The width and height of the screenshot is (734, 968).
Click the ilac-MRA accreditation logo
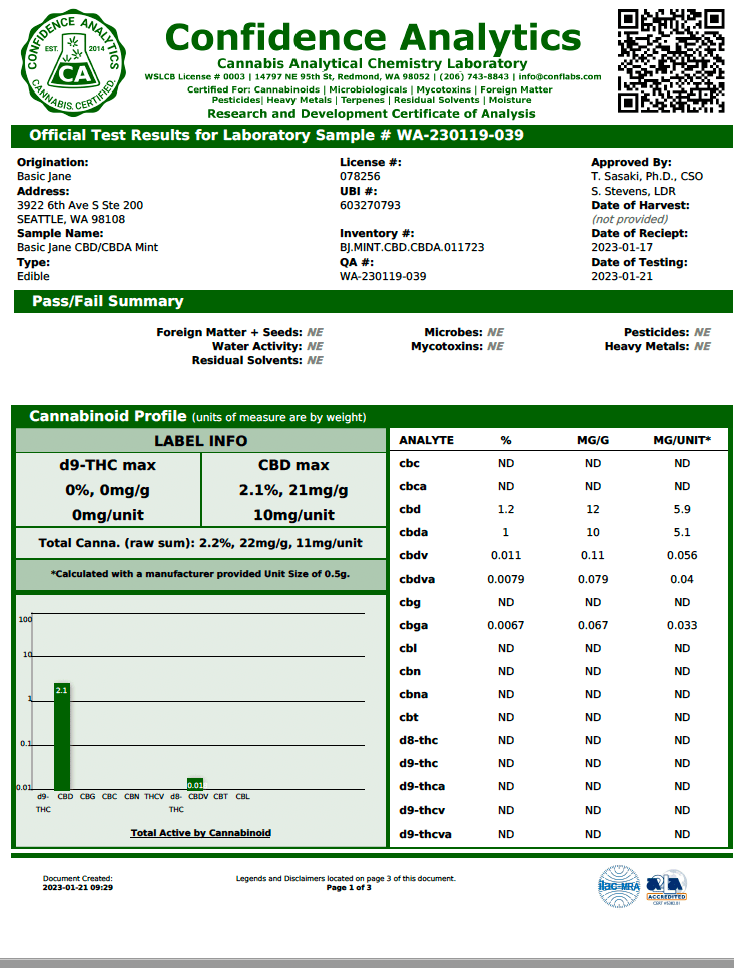point(619,886)
